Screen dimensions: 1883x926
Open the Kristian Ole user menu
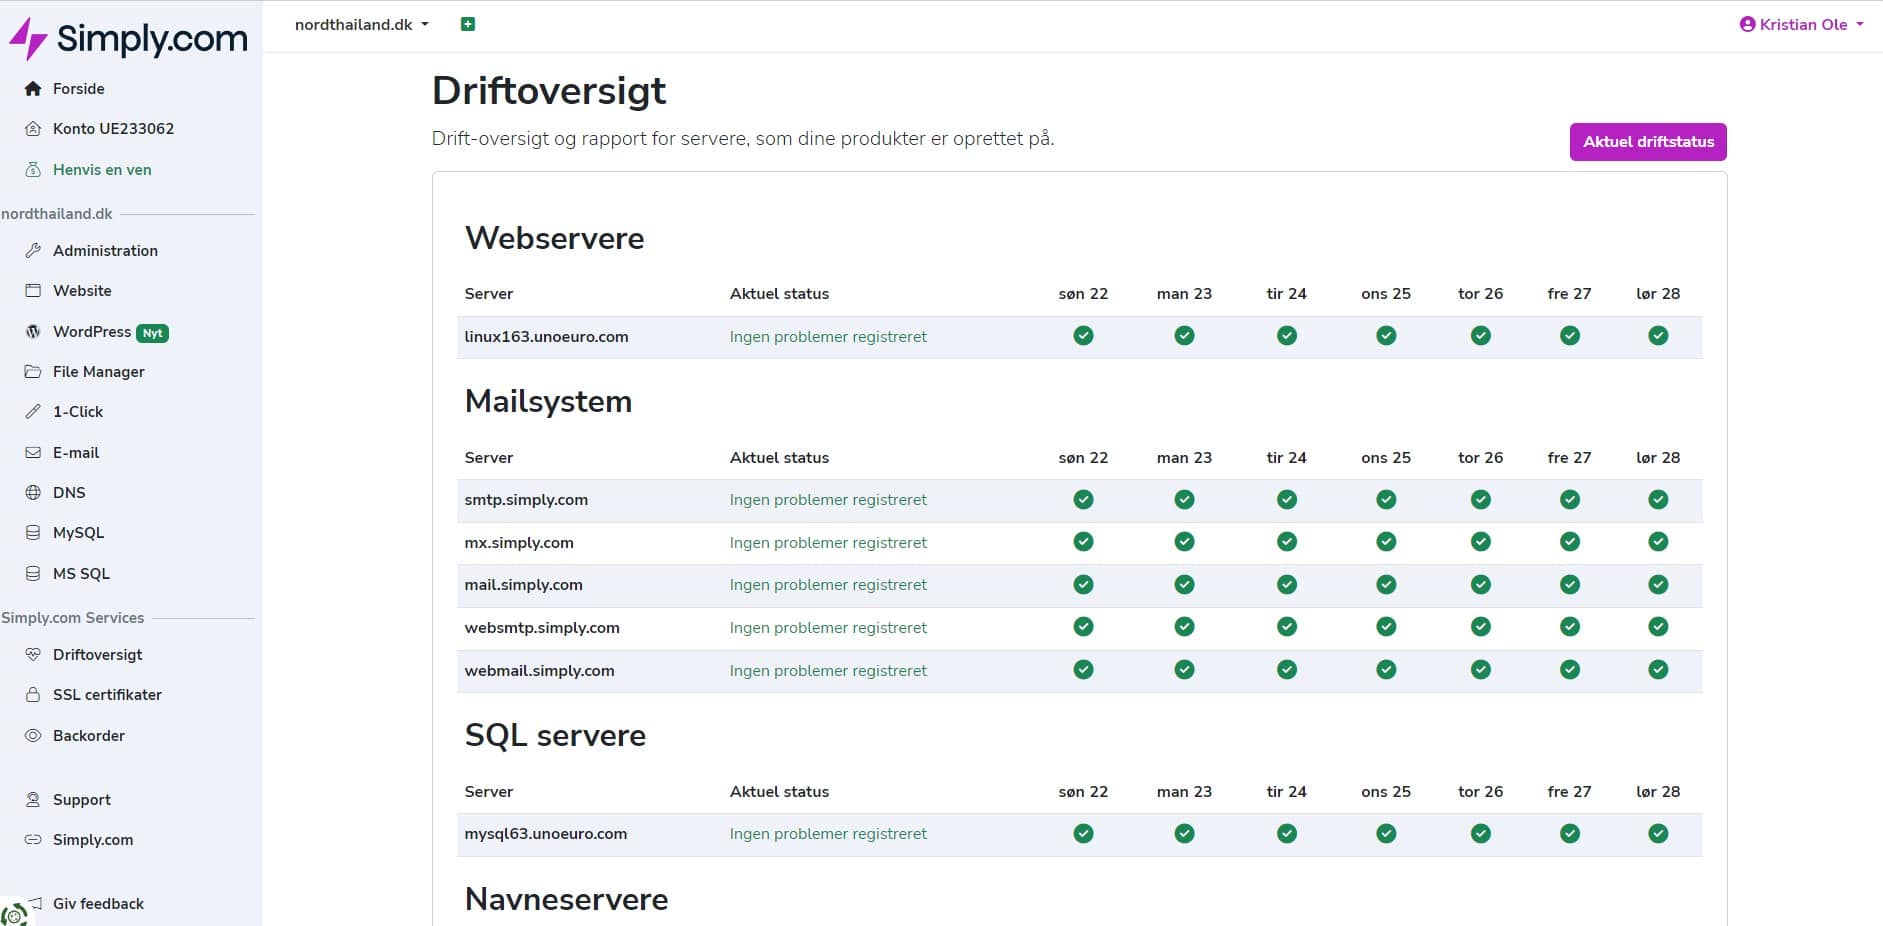click(x=1802, y=24)
